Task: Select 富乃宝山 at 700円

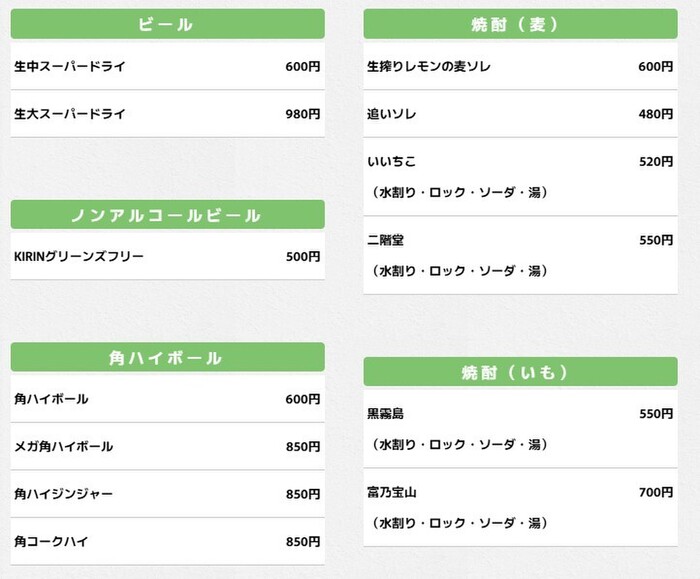Action: point(391,493)
